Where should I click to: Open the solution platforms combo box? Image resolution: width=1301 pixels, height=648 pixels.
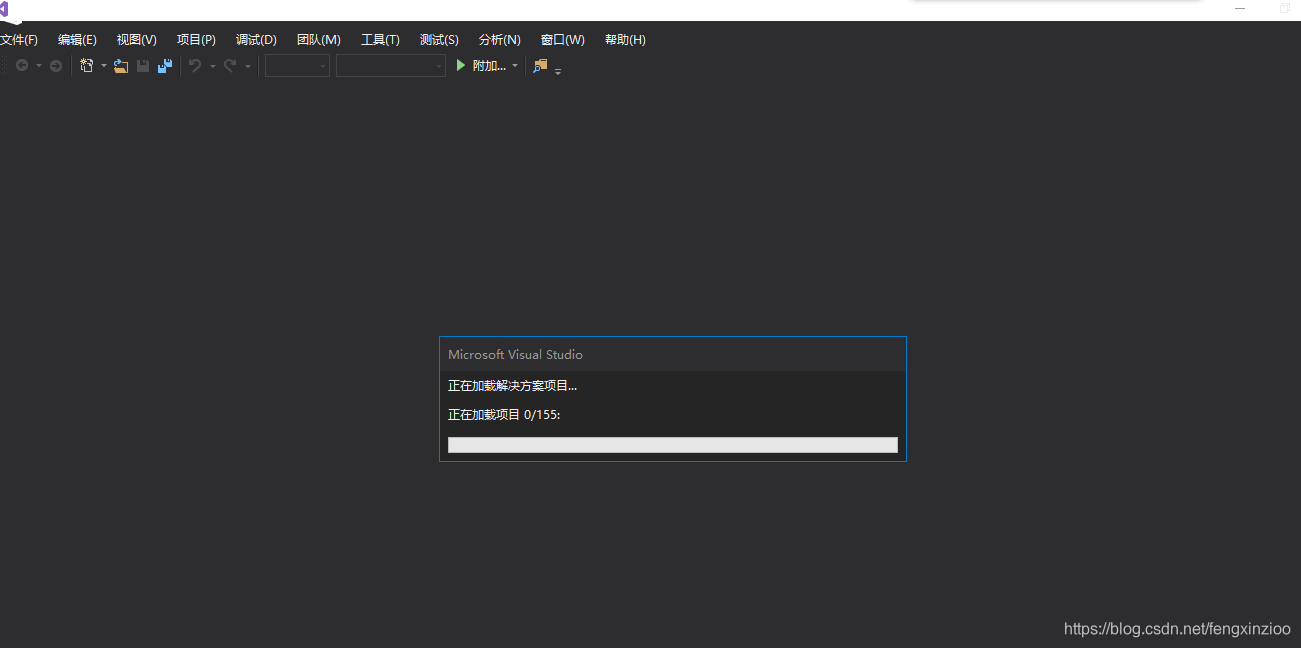tap(391, 66)
